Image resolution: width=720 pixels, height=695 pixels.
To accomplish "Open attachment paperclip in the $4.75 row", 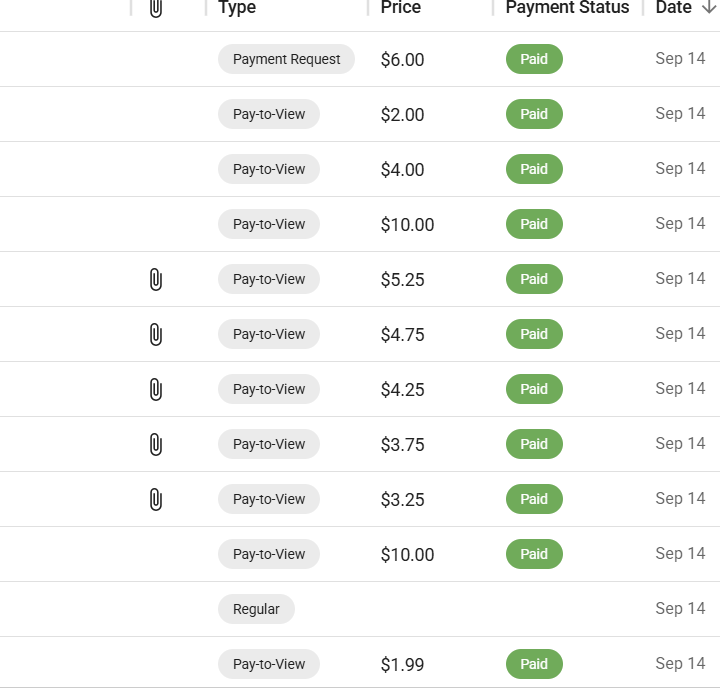I will (156, 334).
